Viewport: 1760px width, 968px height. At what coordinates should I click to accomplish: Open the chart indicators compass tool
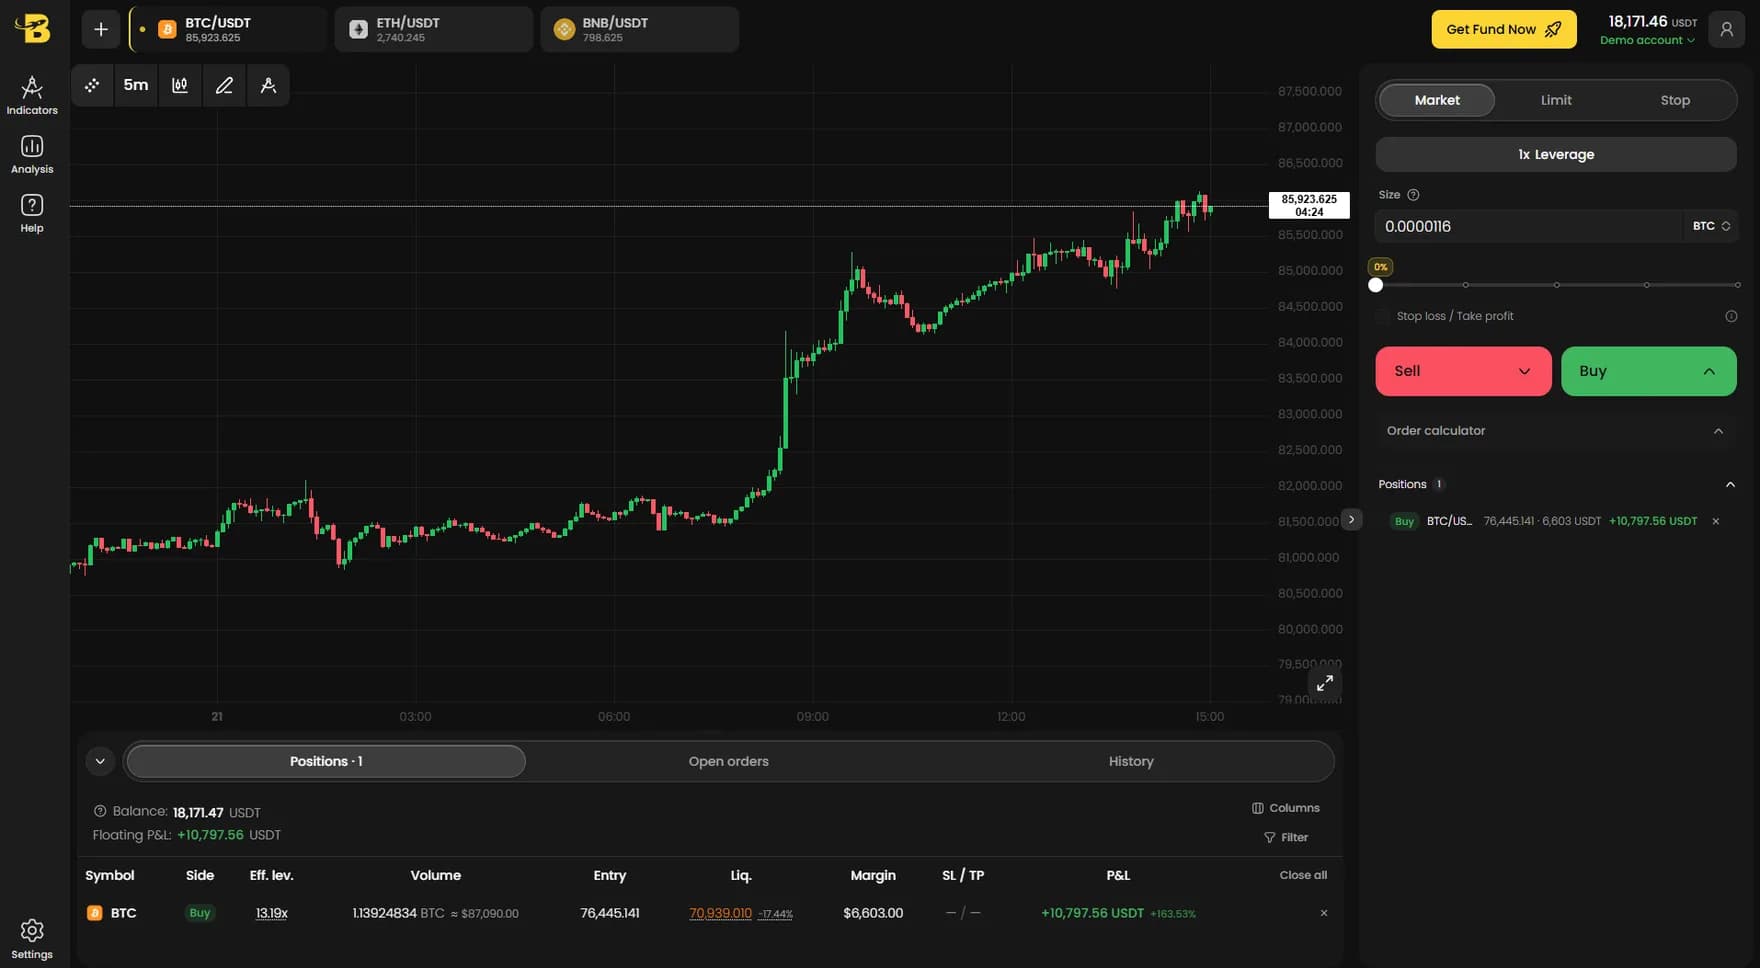(268, 85)
